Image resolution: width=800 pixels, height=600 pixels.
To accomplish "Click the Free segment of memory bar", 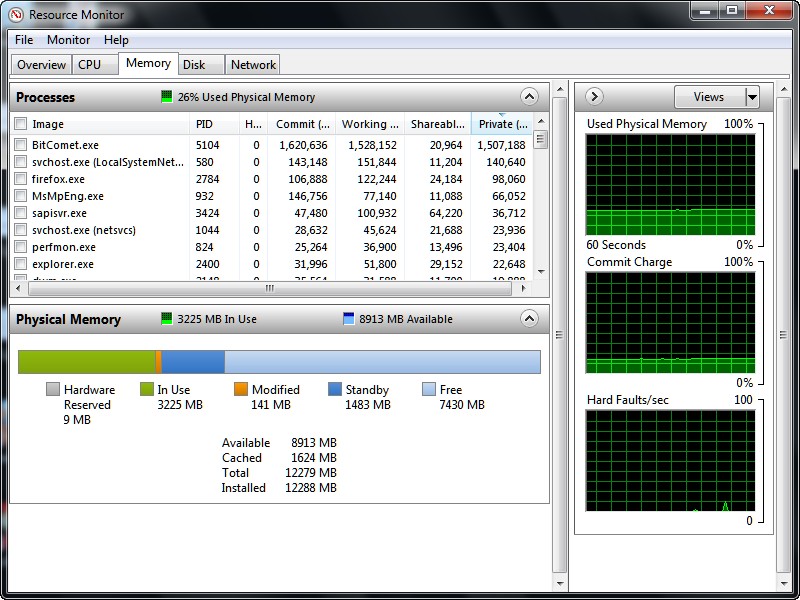I will [382, 362].
